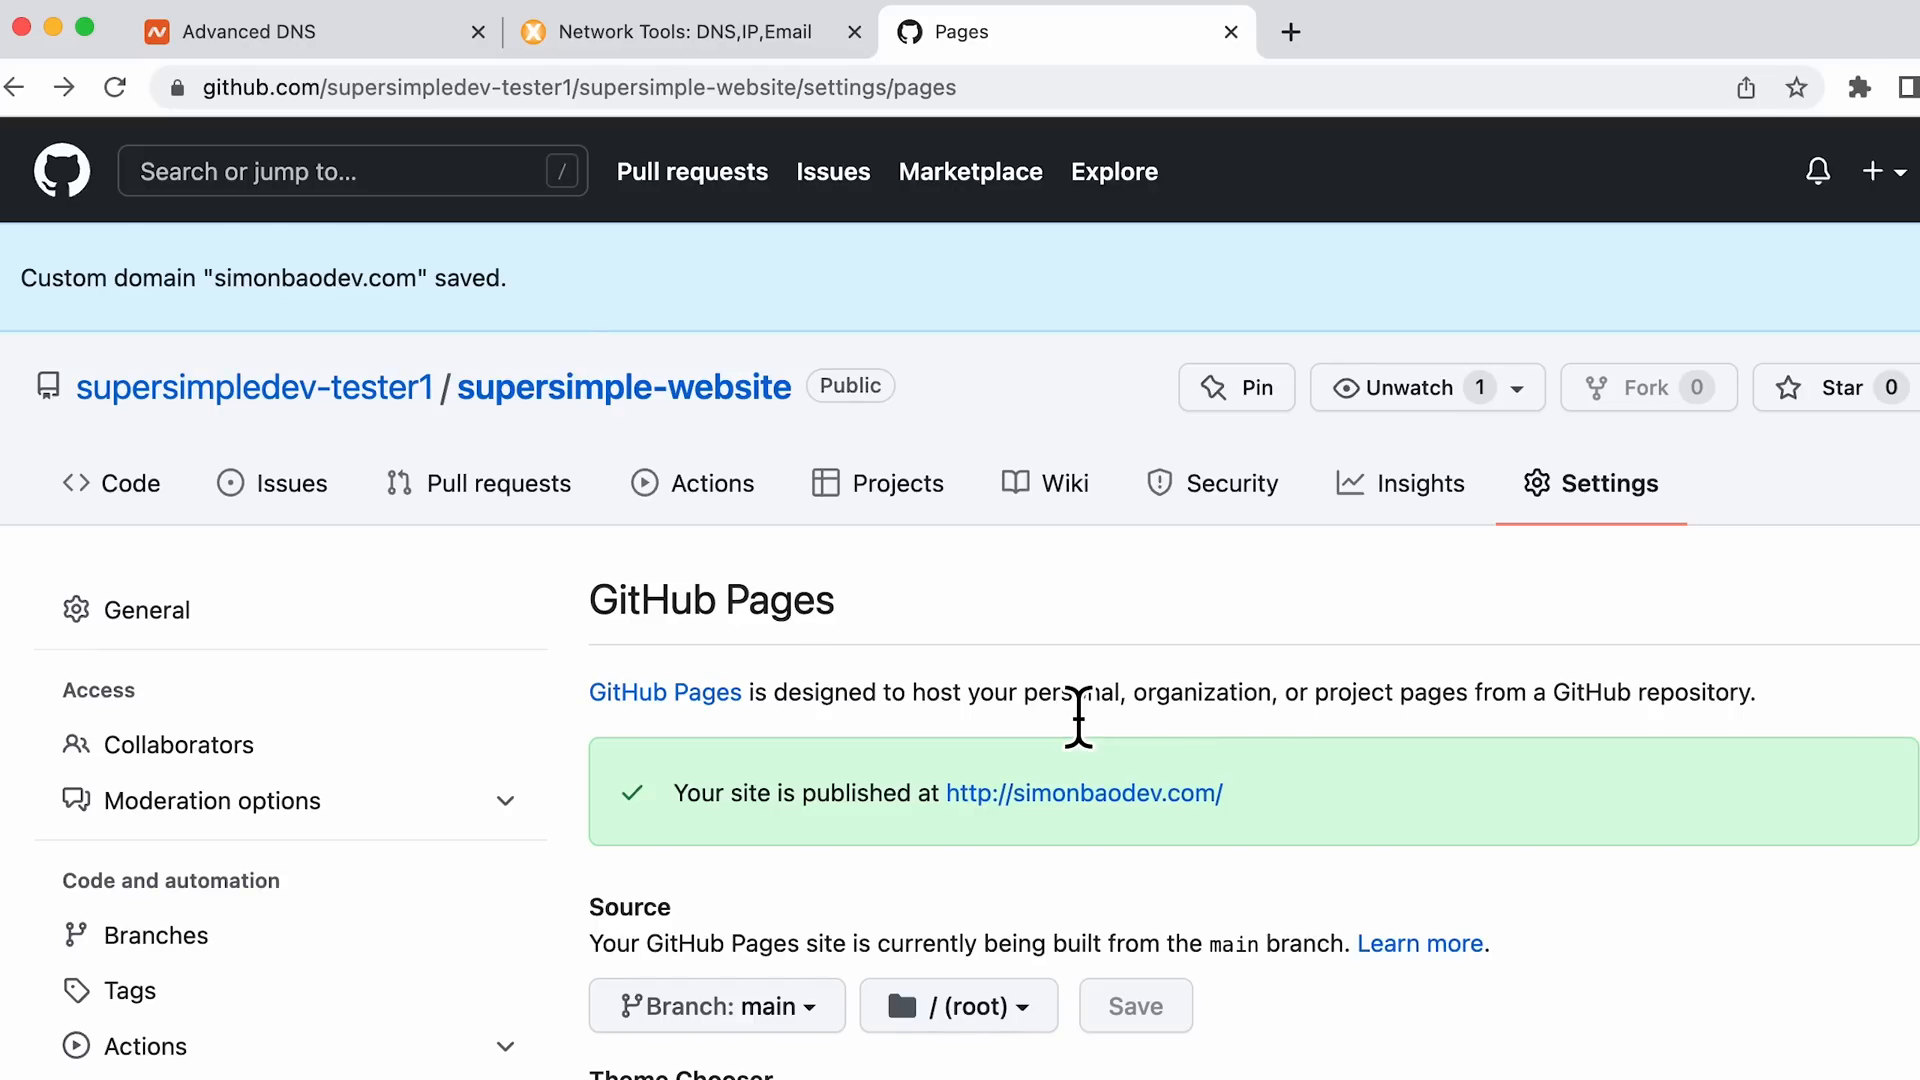Image resolution: width=1920 pixels, height=1080 pixels.
Task: Open the Settings tab
Action: click(x=1590, y=483)
